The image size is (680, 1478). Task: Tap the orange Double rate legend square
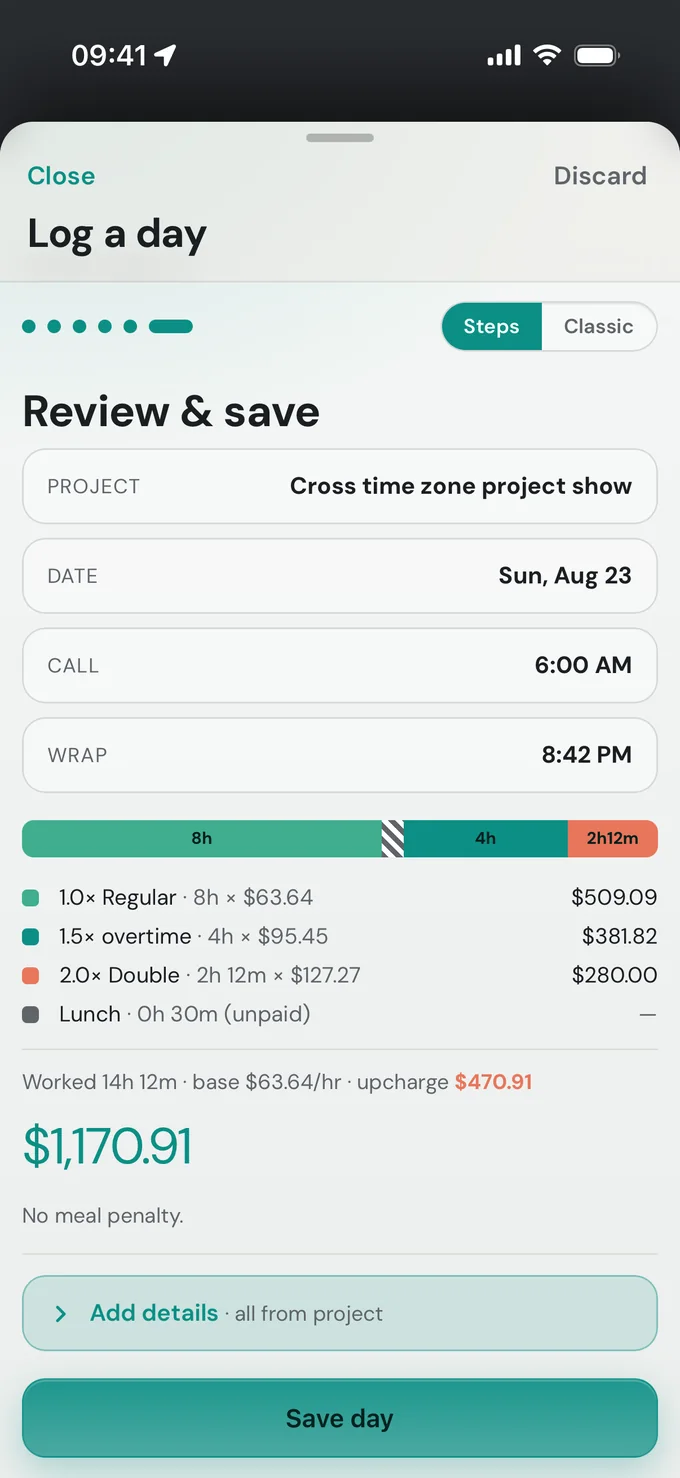(30, 976)
